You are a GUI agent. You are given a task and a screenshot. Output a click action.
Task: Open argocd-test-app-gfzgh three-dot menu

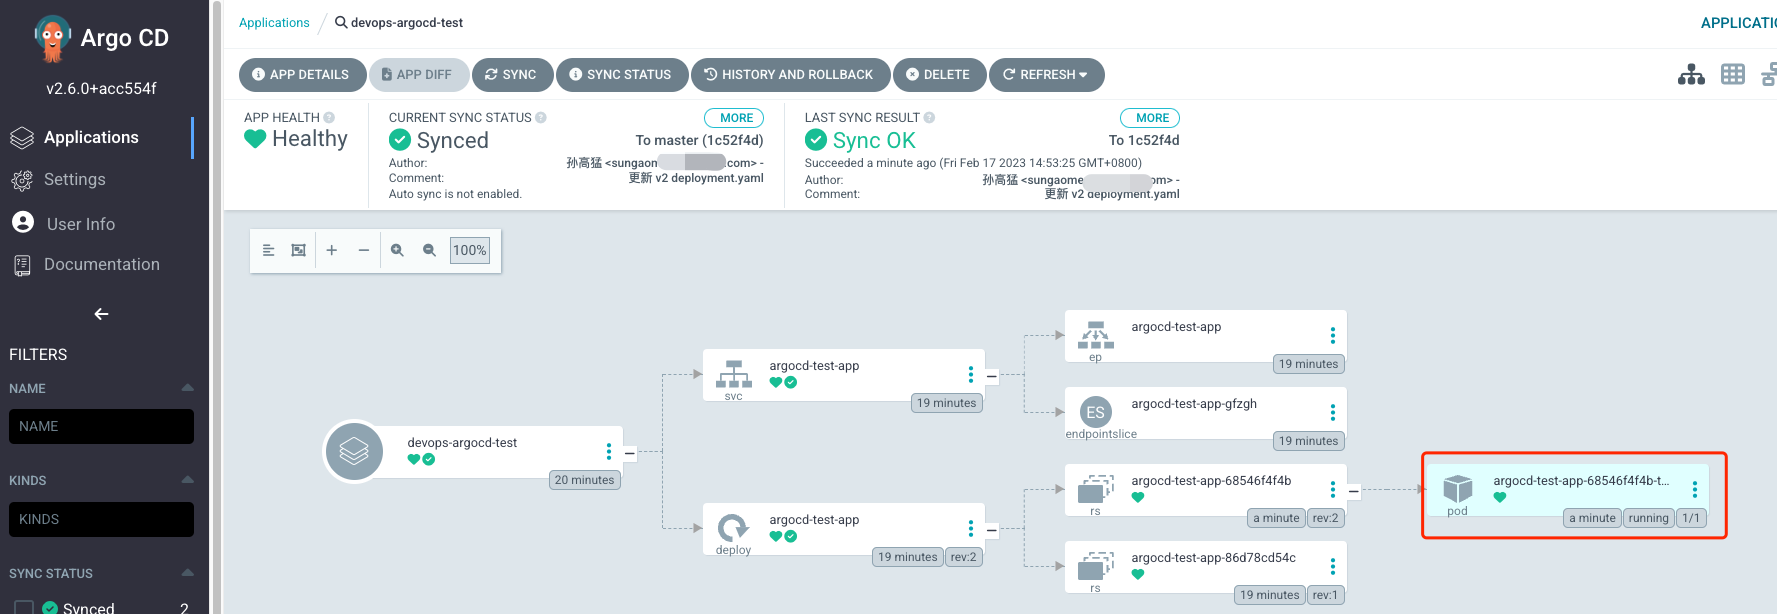point(1333,413)
